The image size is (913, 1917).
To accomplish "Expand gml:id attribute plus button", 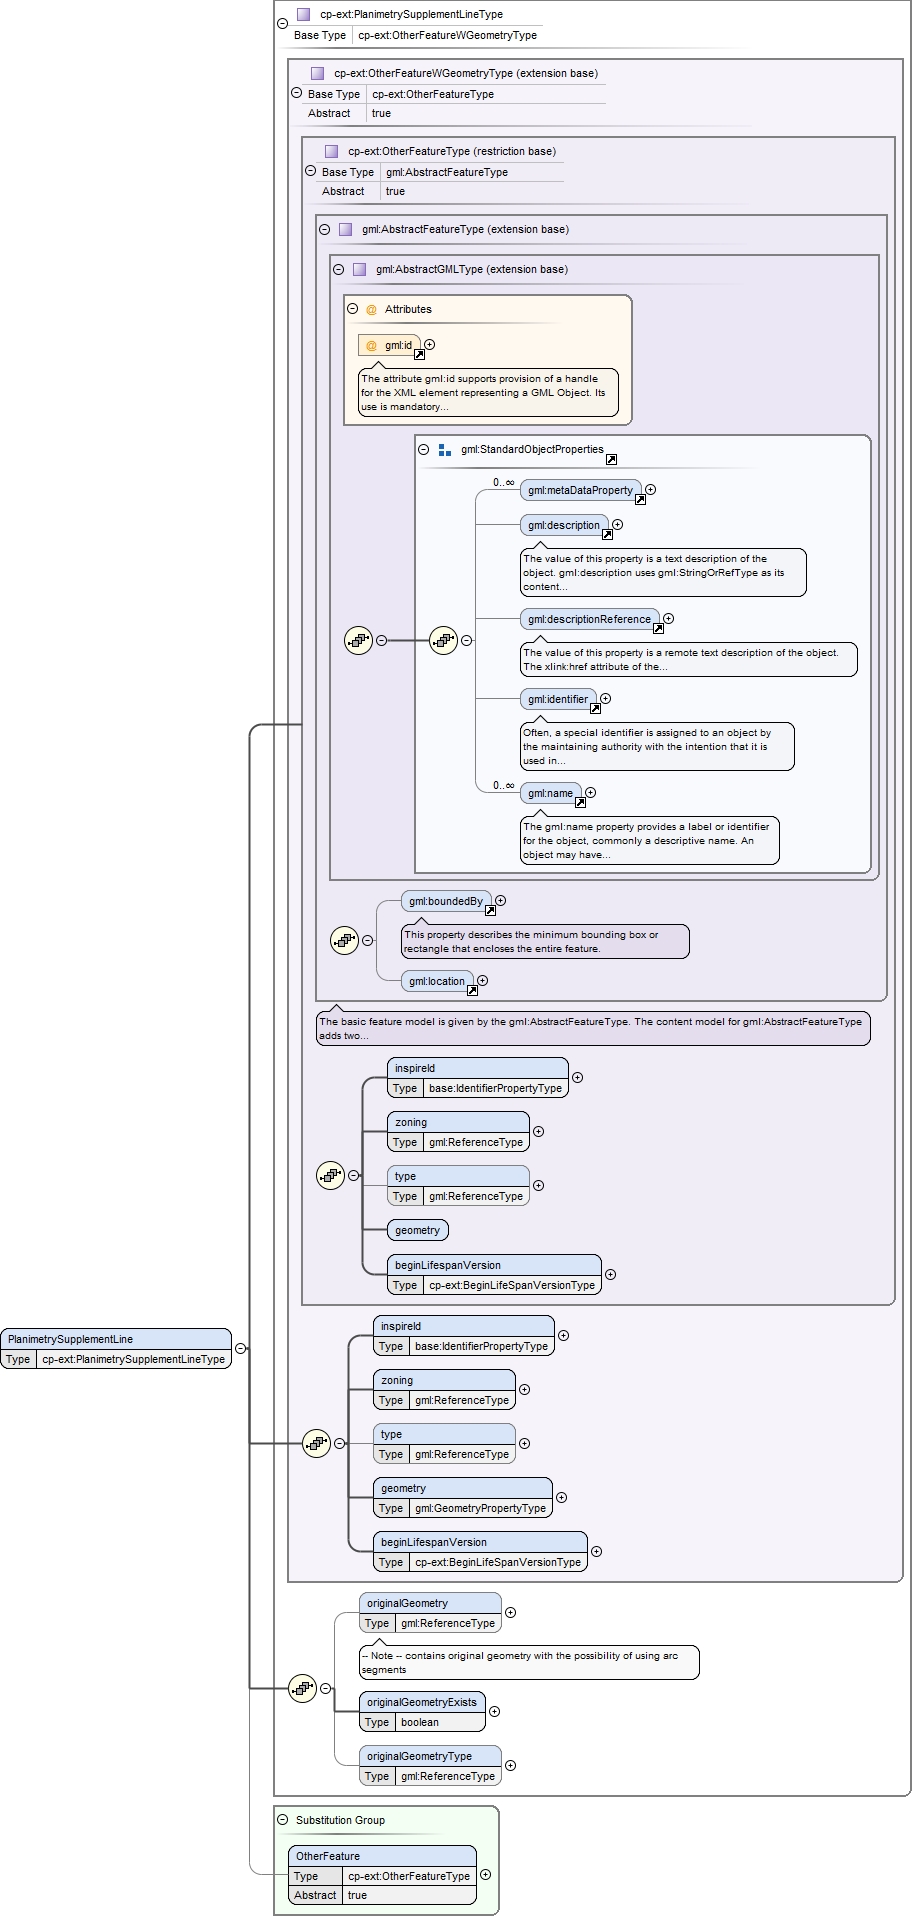I will (430, 344).
